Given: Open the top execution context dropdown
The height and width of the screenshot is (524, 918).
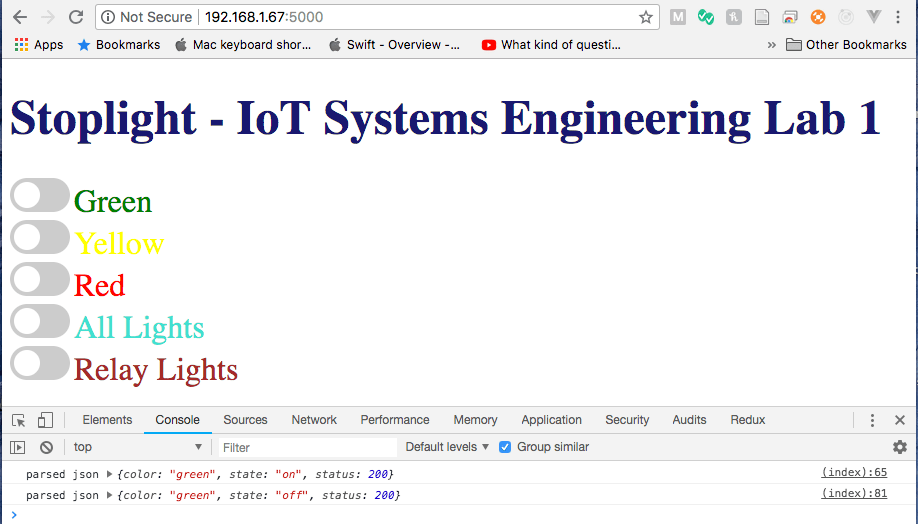Looking at the screenshot, I should tap(138, 447).
